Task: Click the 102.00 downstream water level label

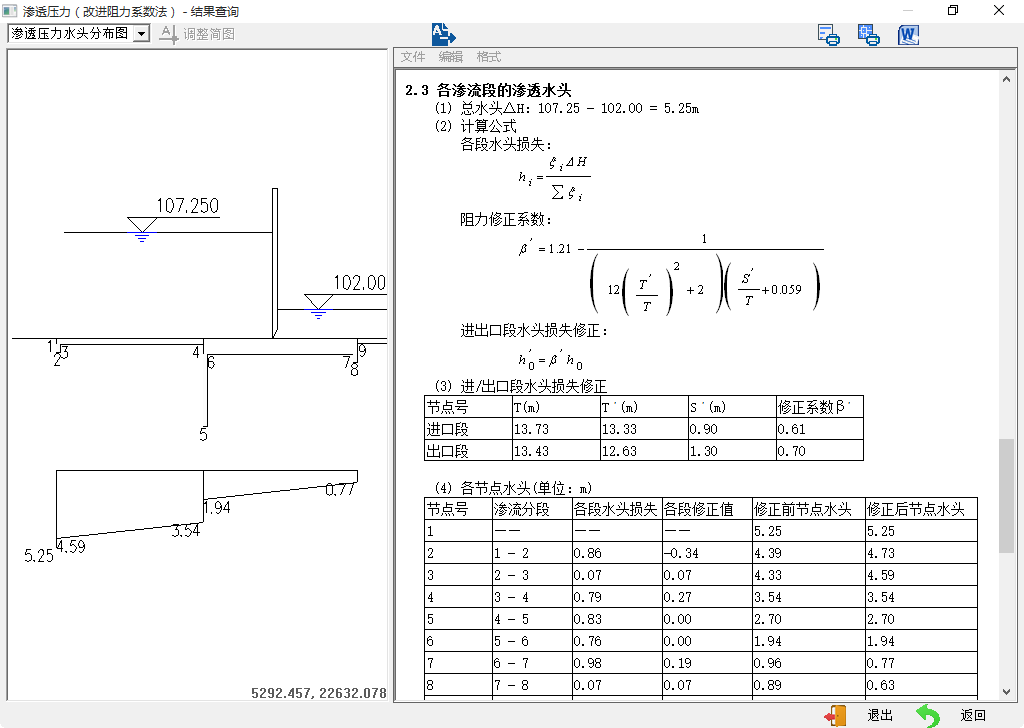Action: [x=359, y=283]
